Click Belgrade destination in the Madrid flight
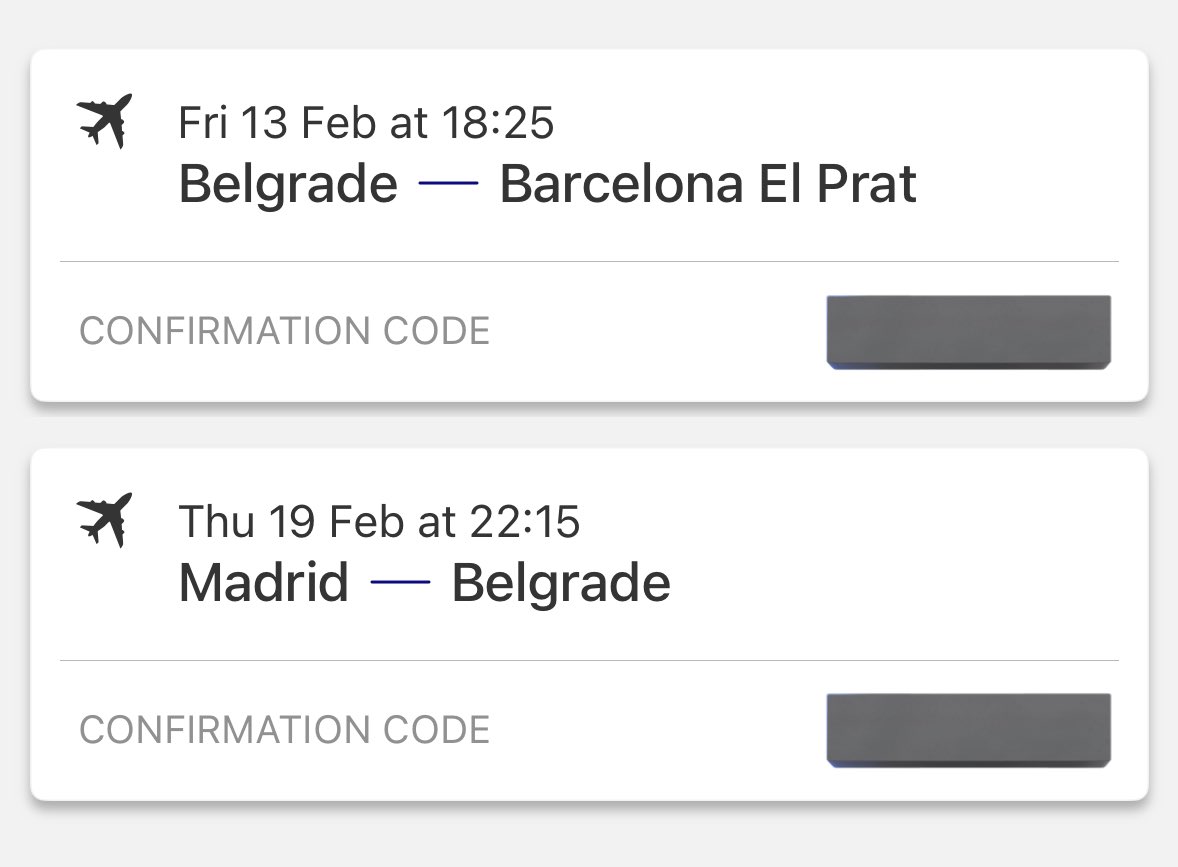 [x=561, y=583]
